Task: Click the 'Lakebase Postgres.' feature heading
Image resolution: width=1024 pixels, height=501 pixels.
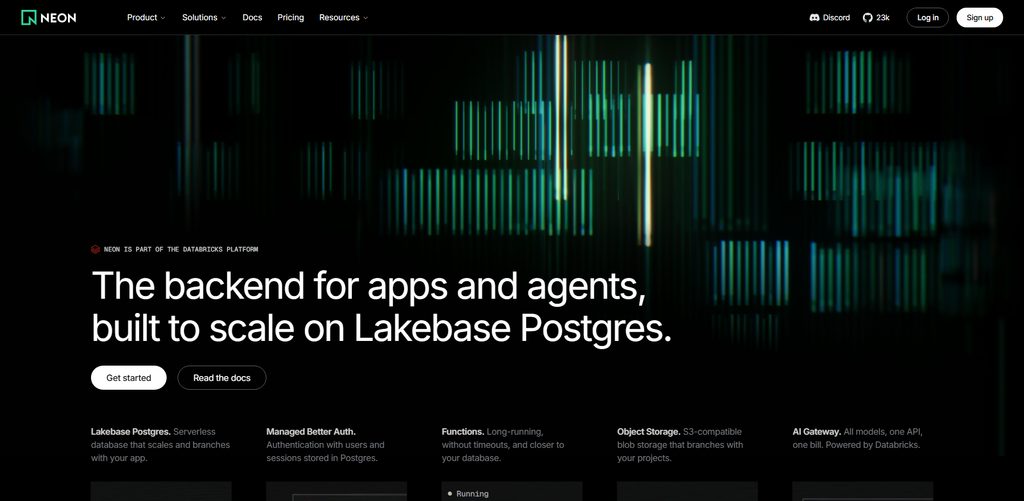Action: (131, 432)
